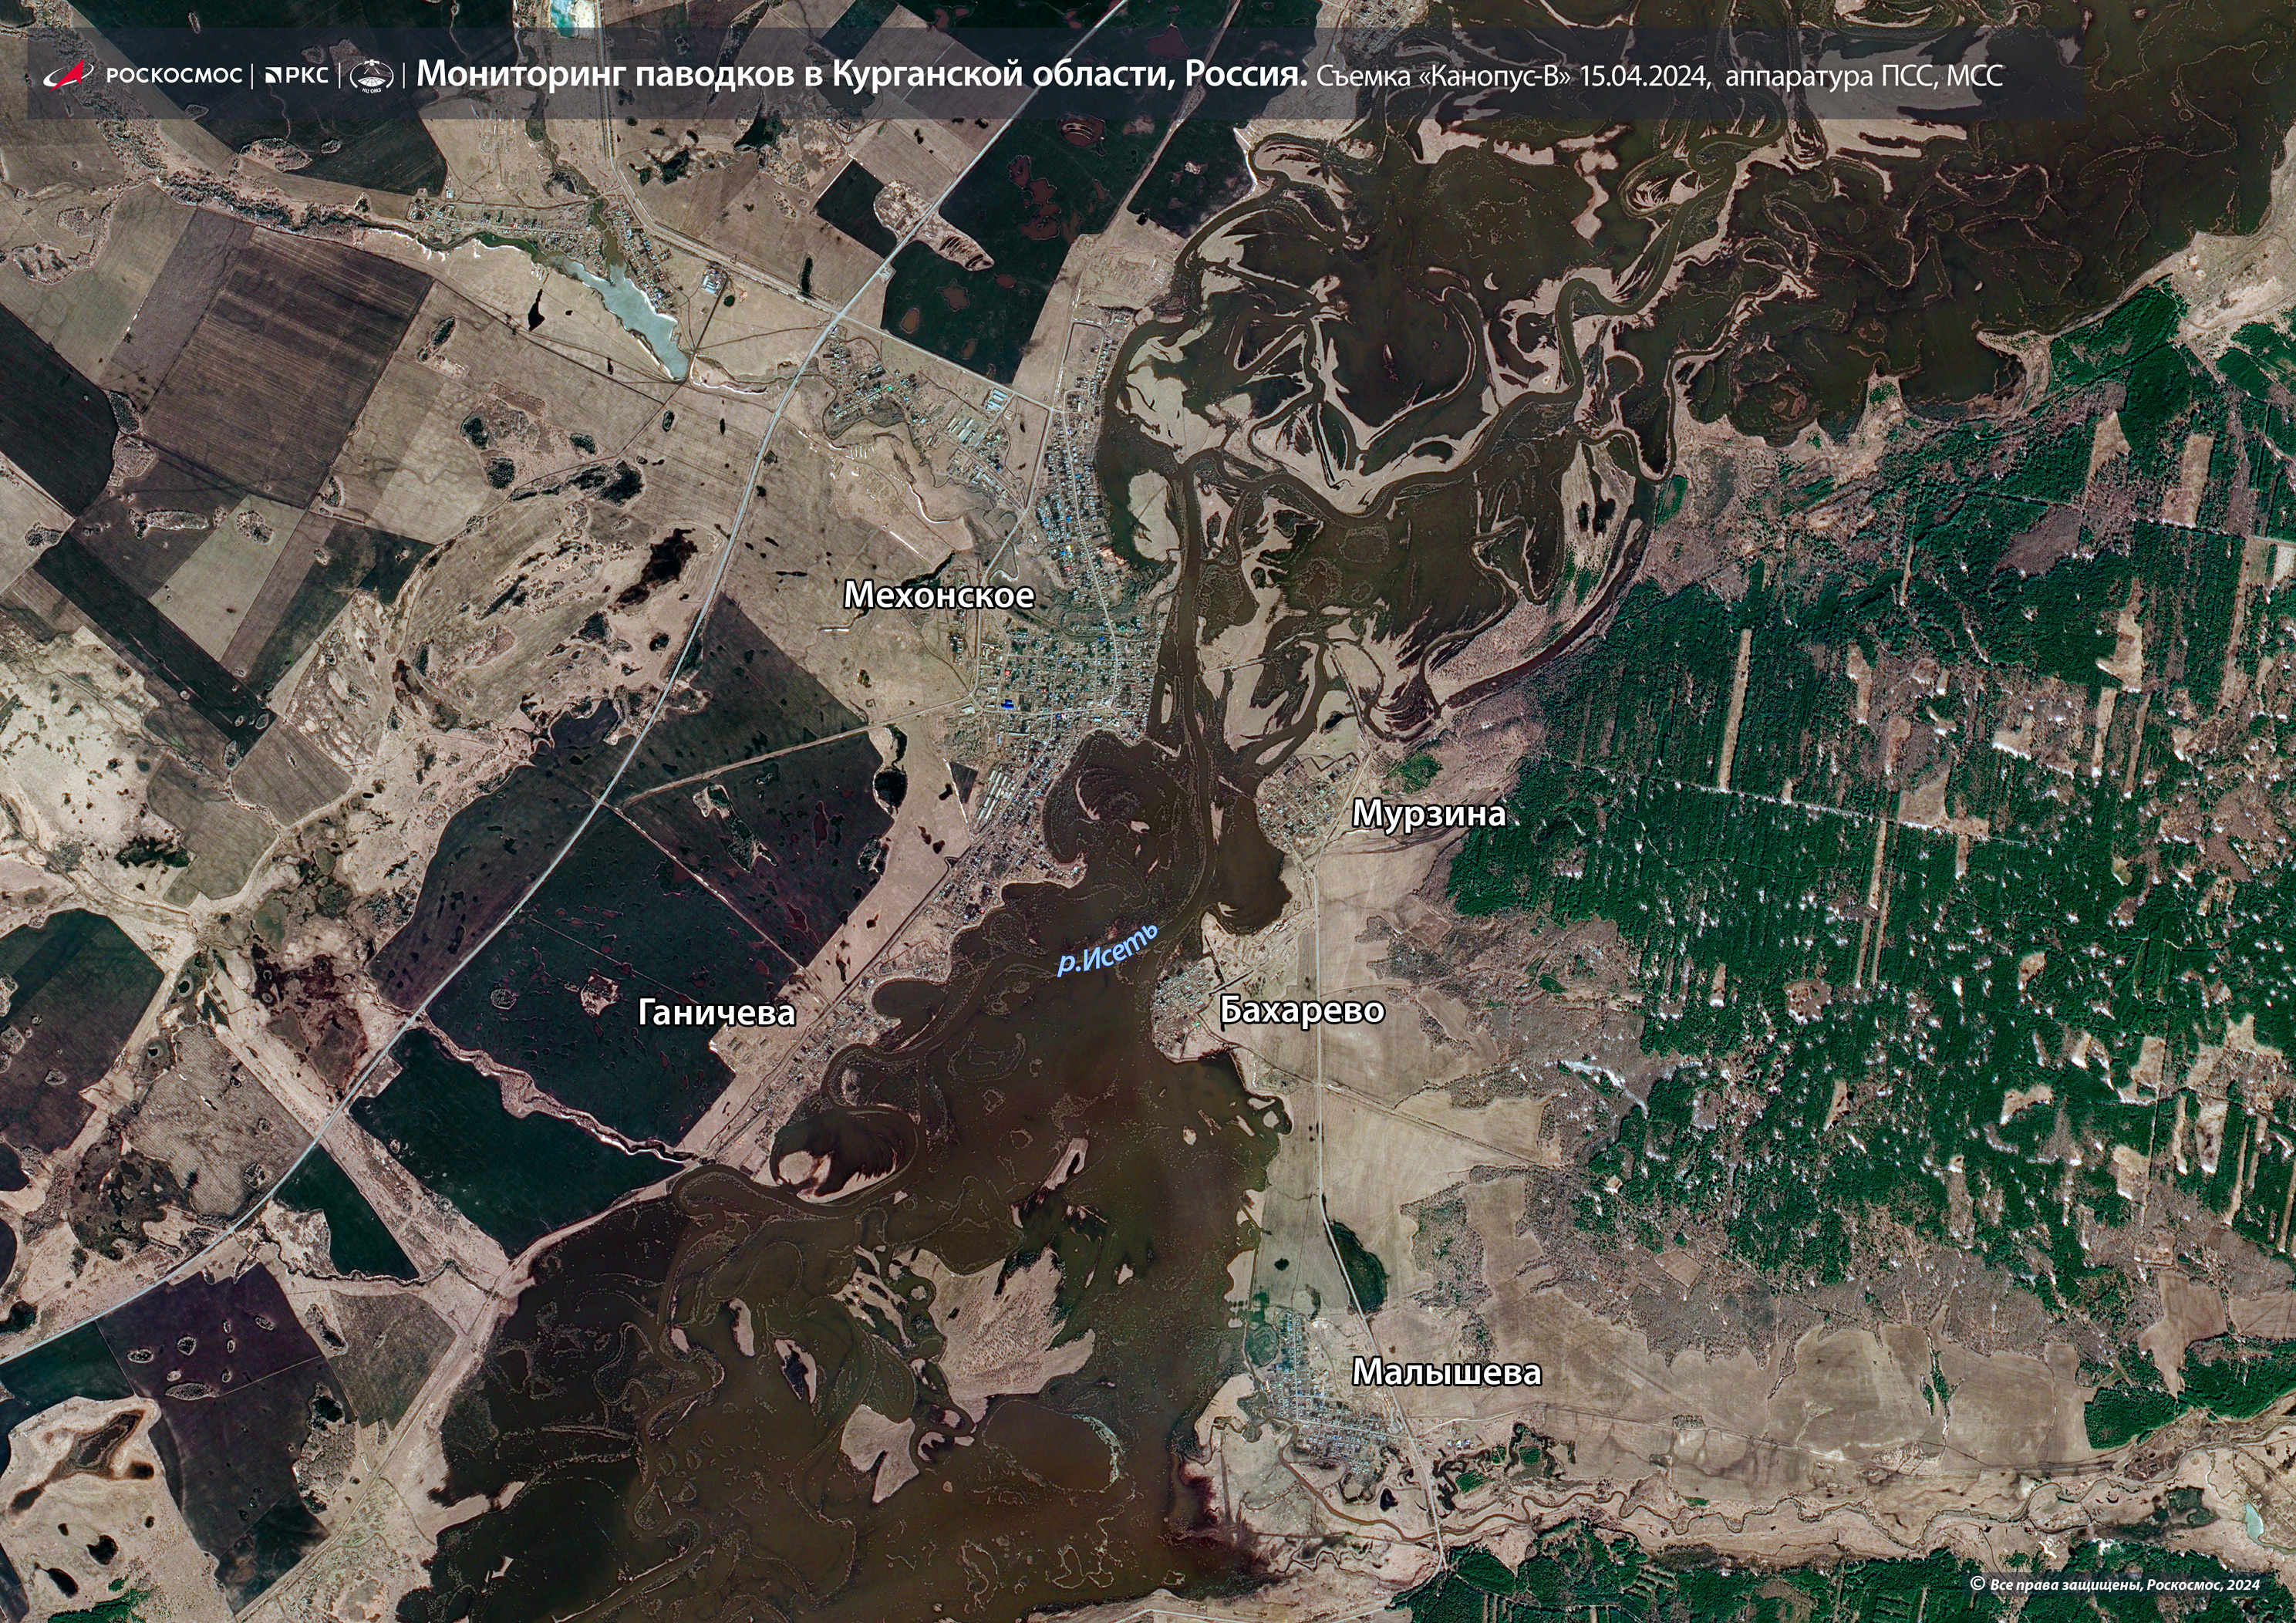The height and width of the screenshot is (1623, 2296).
Task: Click the copyright symbol at bottom right
Action: (x=1977, y=1584)
